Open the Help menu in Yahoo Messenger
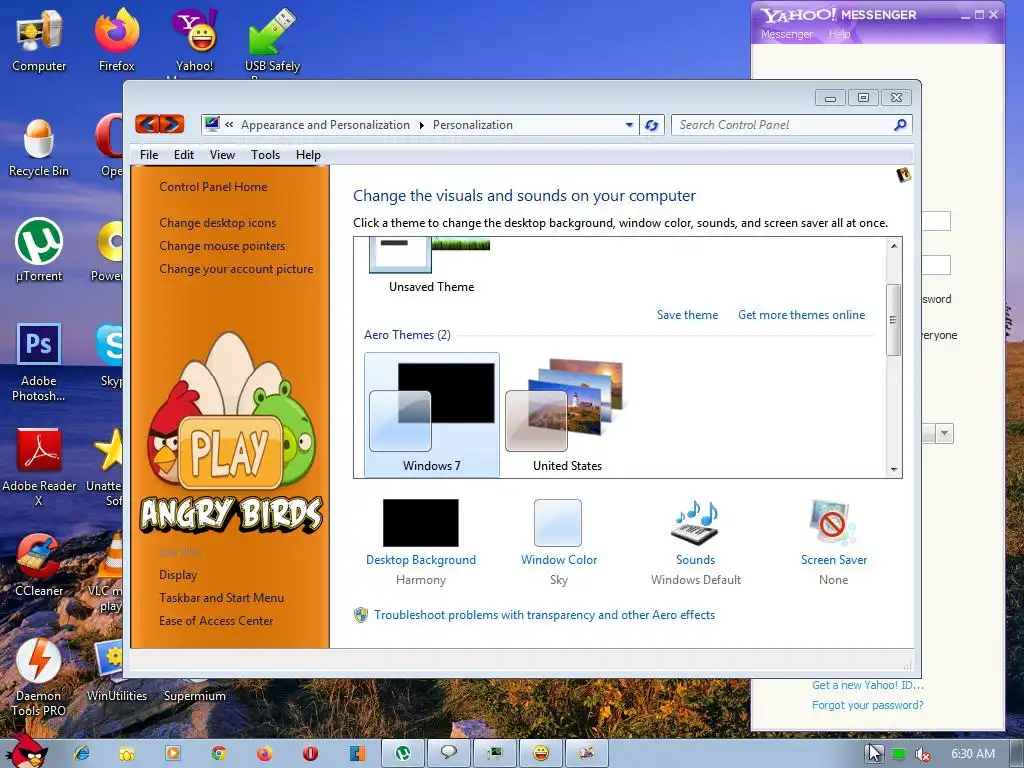This screenshot has width=1024, height=768. pyautogui.click(x=839, y=34)
